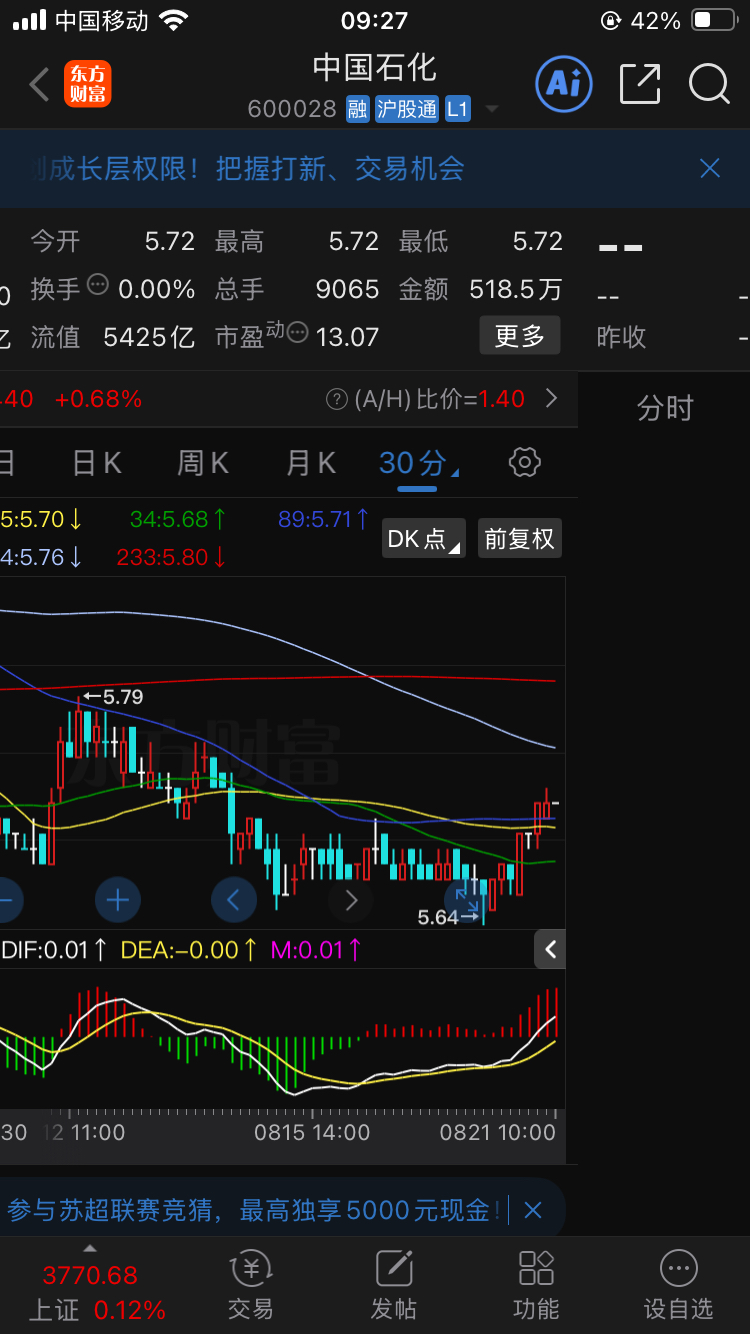Click the stock code 600028

pyautogui.click(x=292, y=109)
